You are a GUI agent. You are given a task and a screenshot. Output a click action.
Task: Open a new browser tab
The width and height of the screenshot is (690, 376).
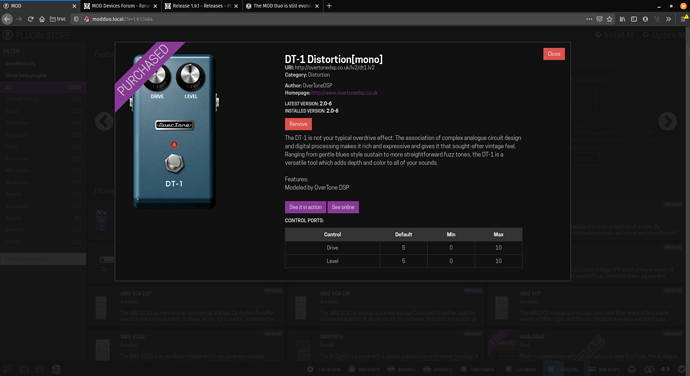[x=329, y=6]
